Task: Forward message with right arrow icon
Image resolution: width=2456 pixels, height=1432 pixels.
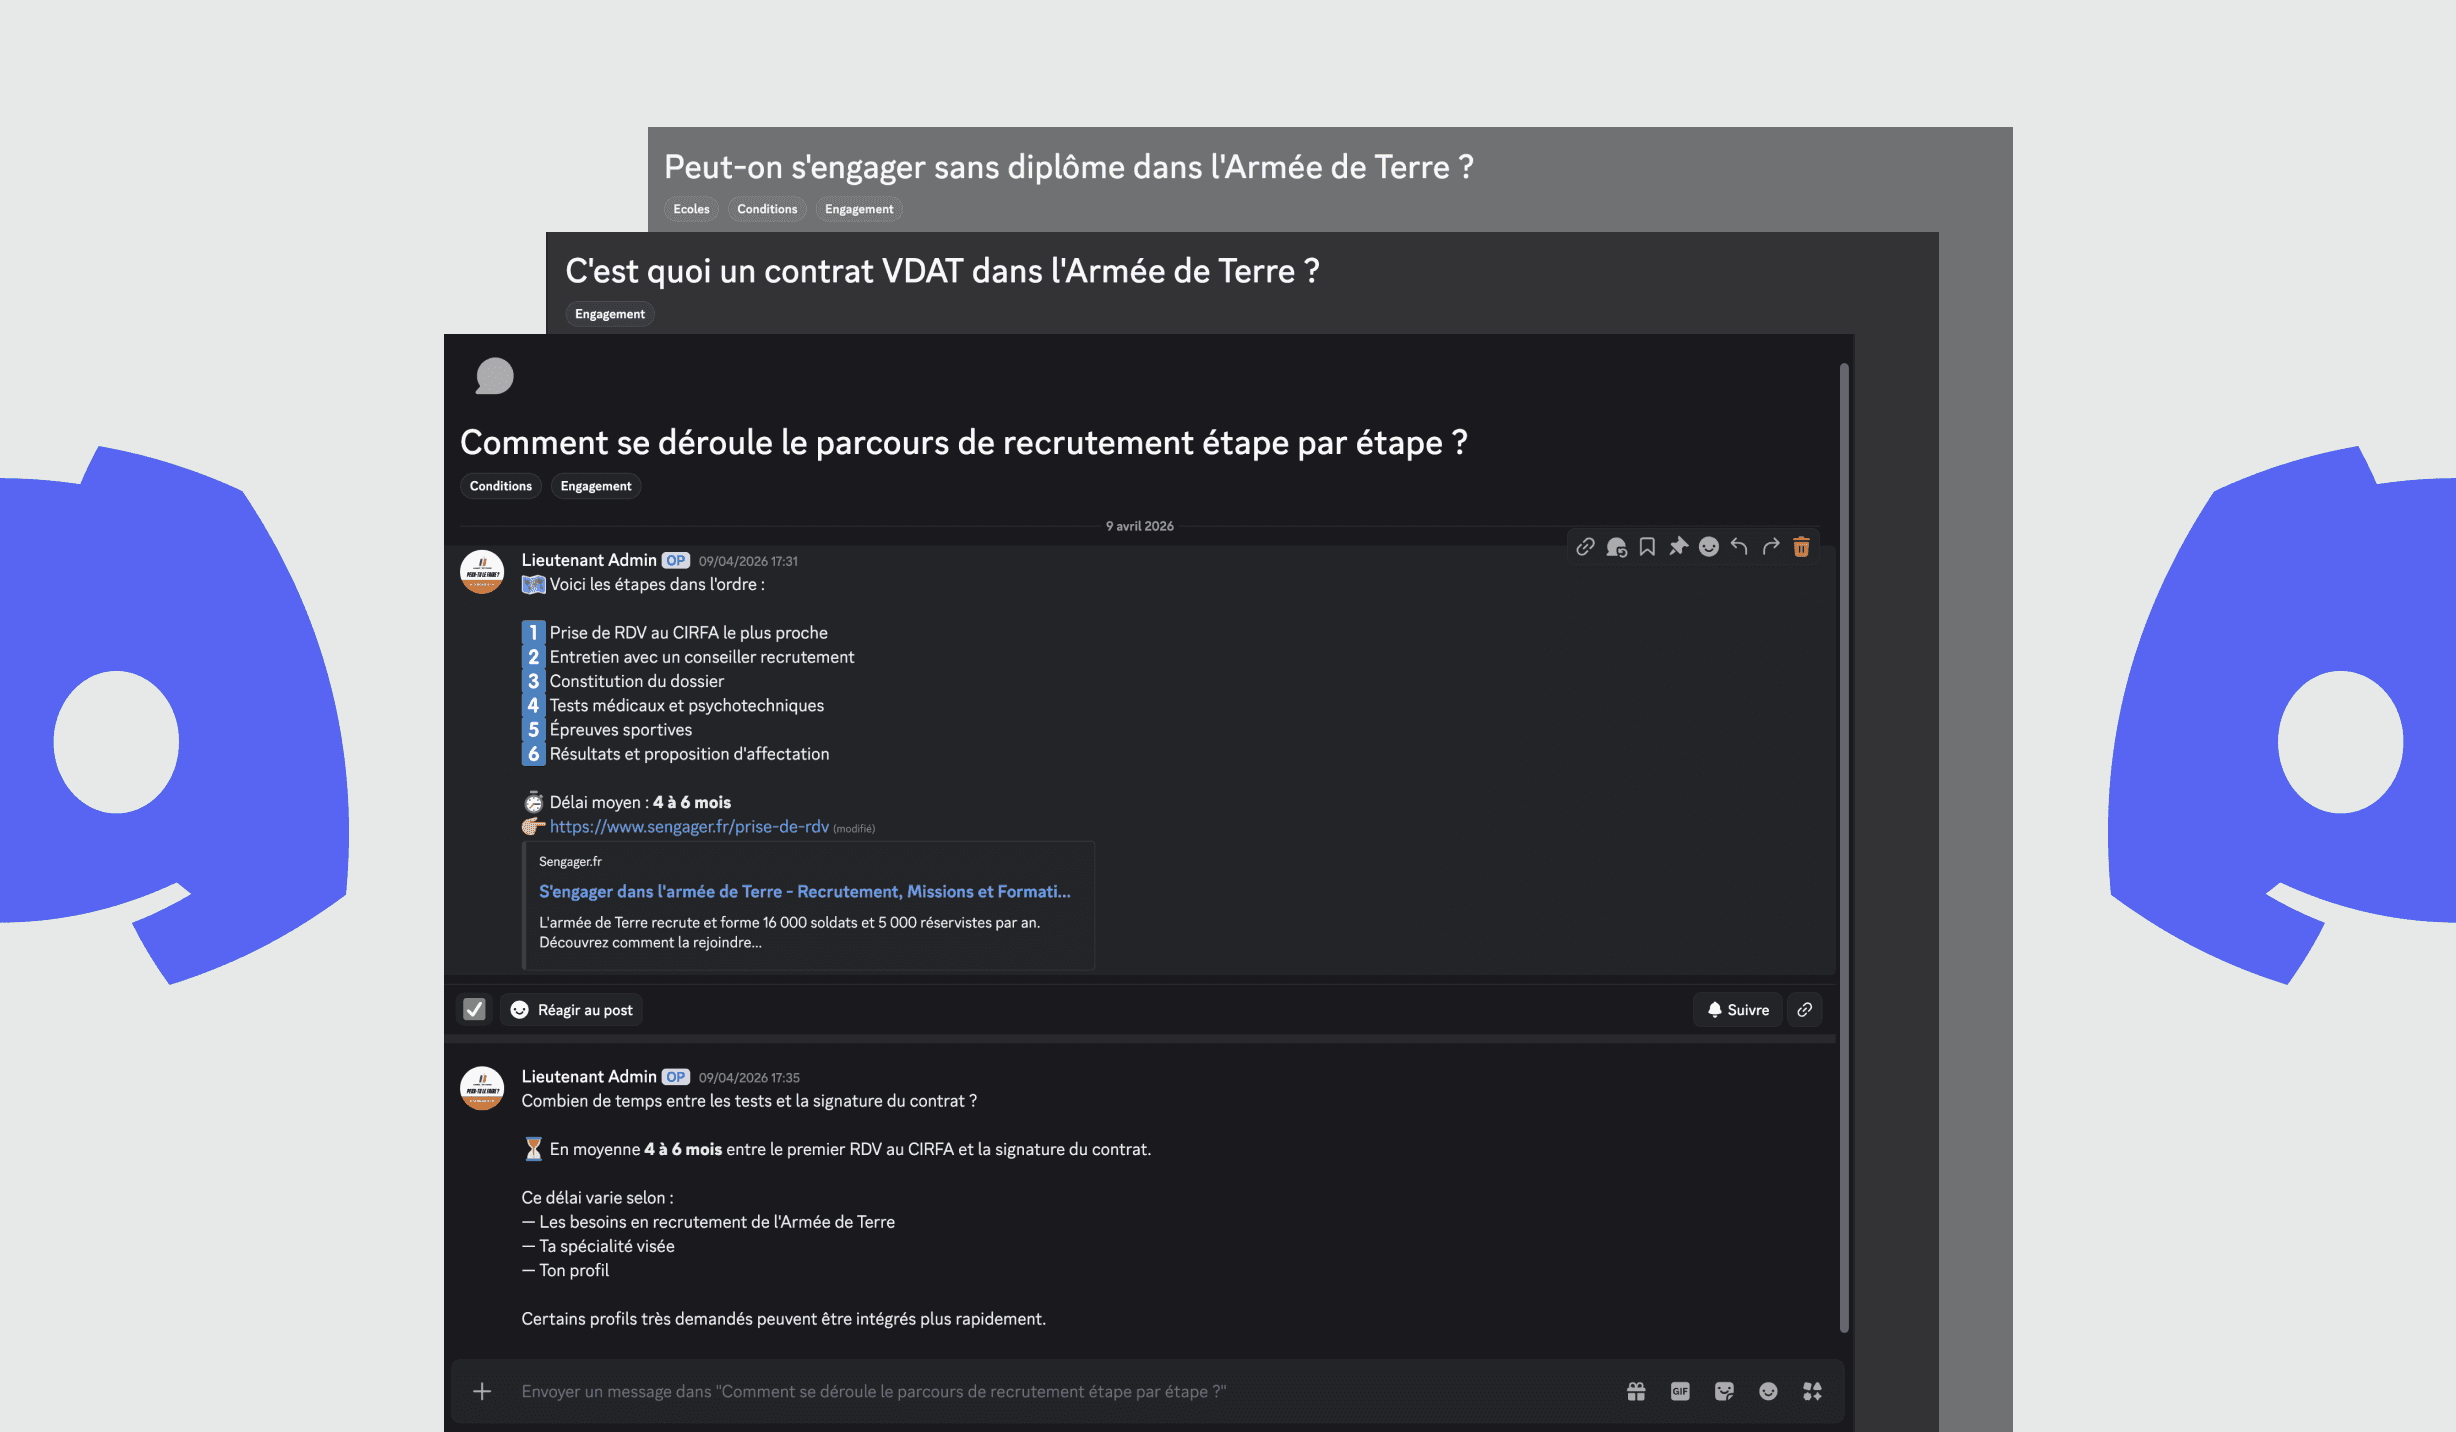Action: click(1770, 547)
